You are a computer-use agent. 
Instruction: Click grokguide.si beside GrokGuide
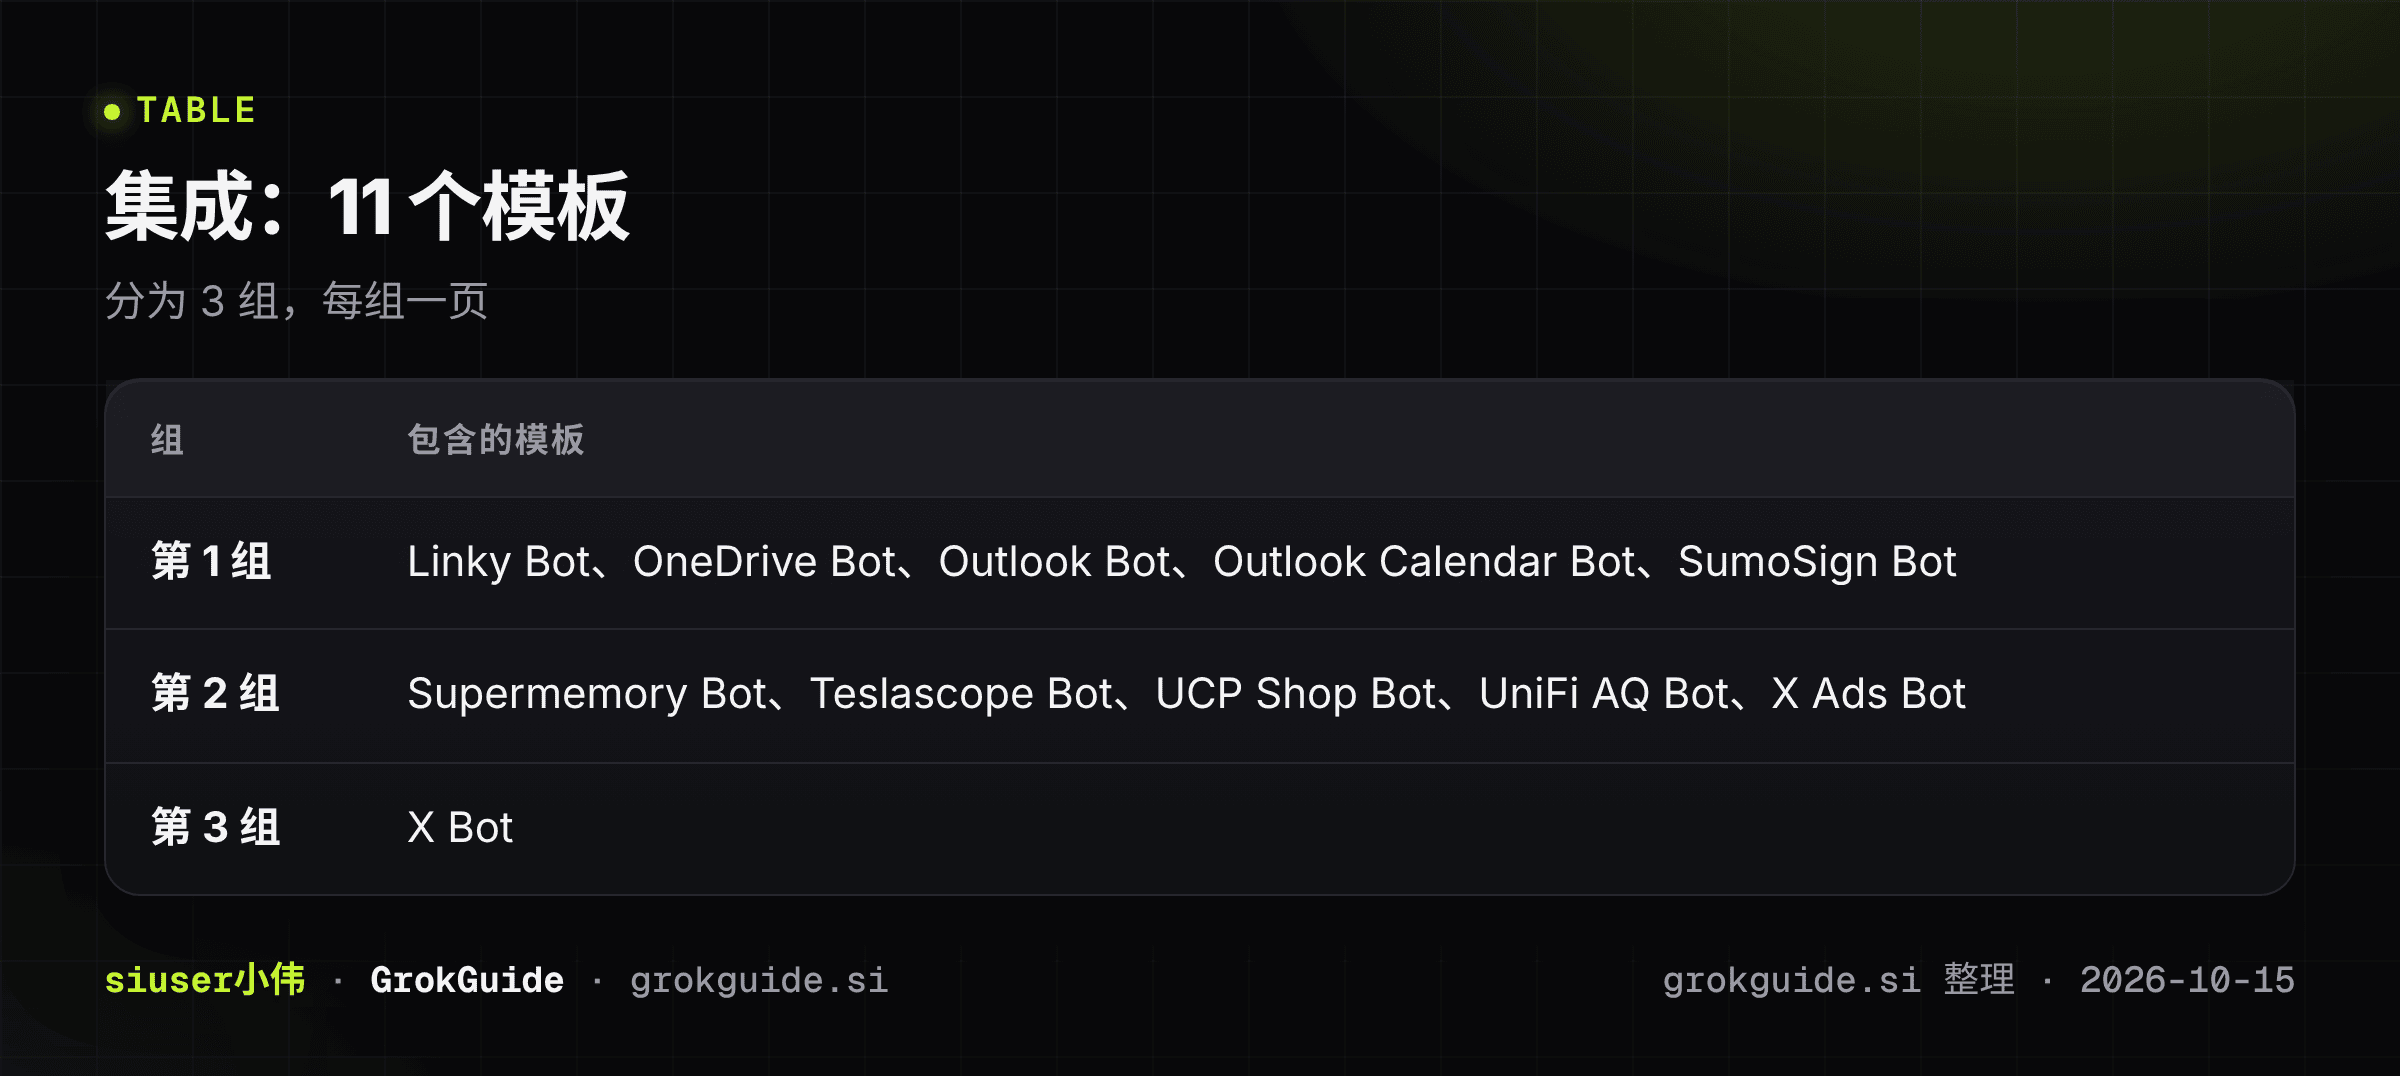coord(759,981)
